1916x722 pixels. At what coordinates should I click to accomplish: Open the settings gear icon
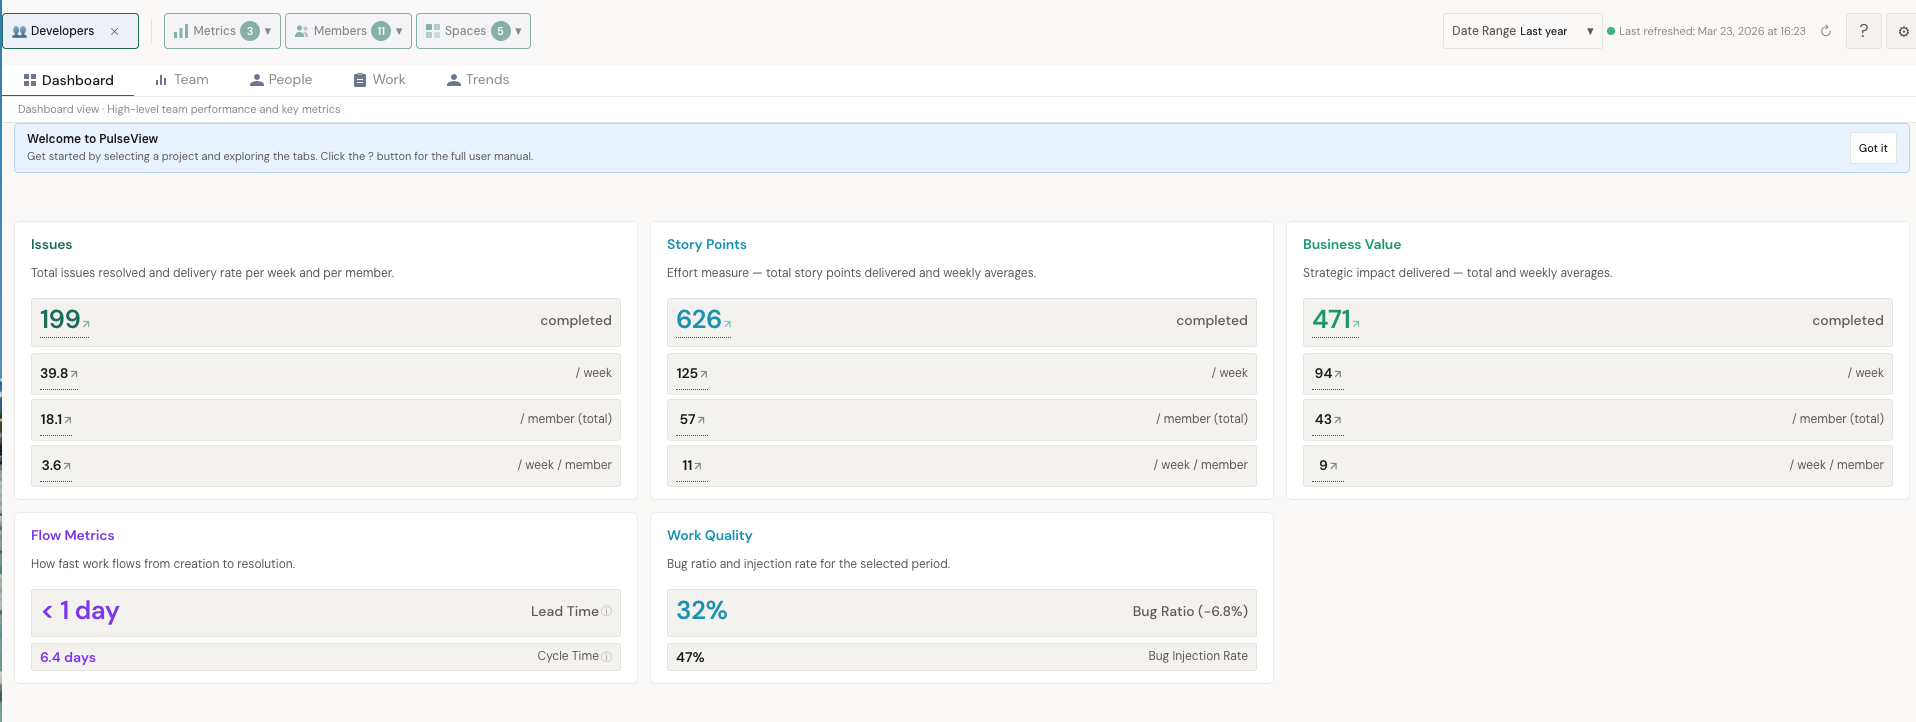click(x=1903, y=31)
